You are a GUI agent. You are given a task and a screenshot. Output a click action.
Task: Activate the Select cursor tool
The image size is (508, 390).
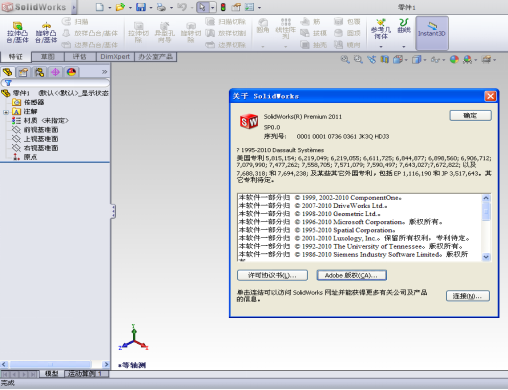[x=202, y=7]
